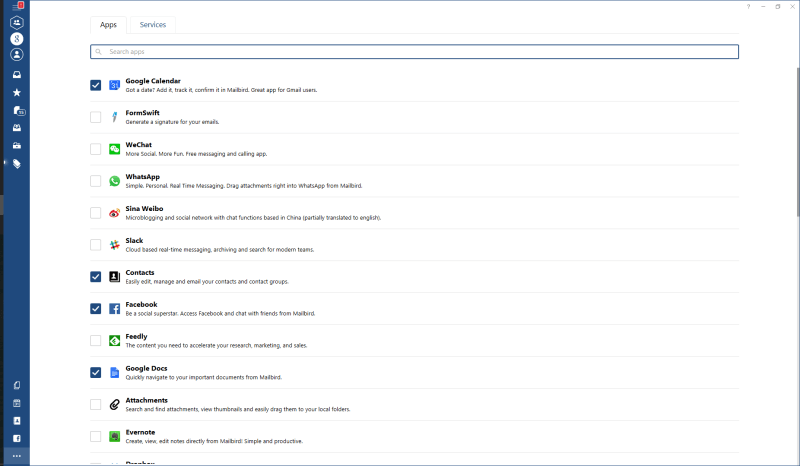Uncheck the Google Docs checkbox
Image resolution: width=800 pixels, height=466 pixels.
point(95,373)
